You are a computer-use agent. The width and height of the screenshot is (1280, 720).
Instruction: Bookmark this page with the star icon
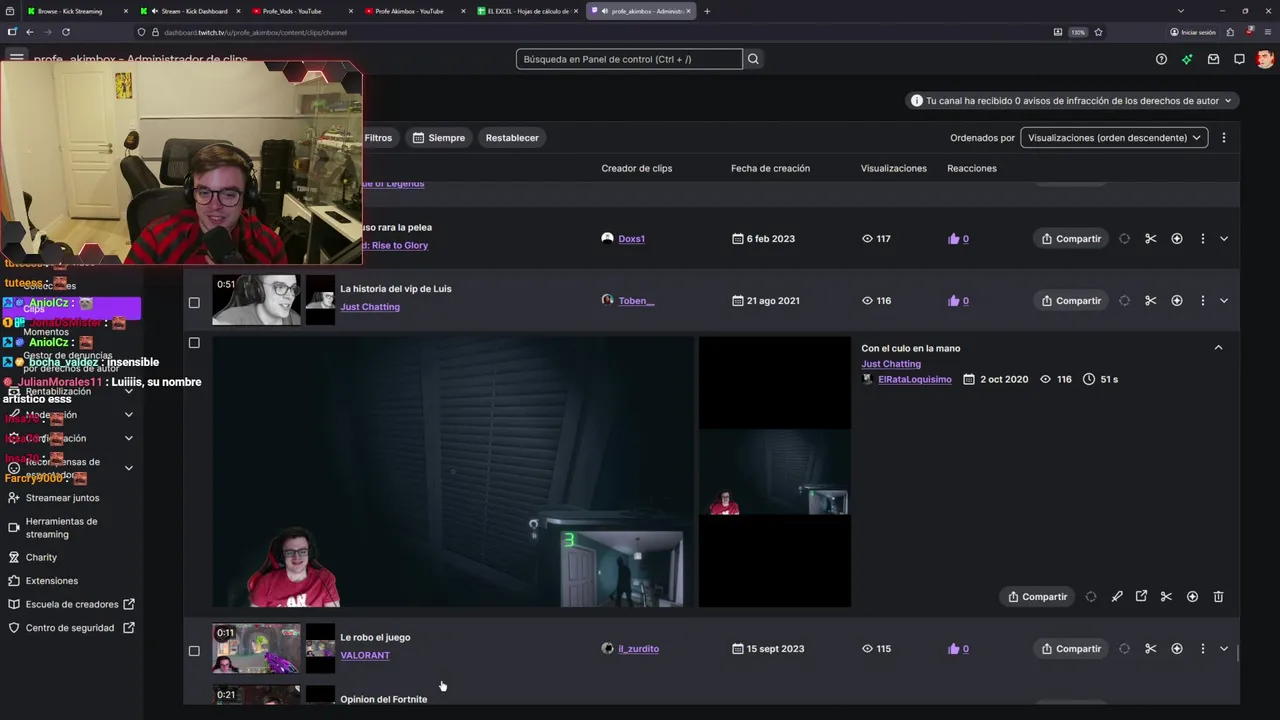coord(1098,32)
